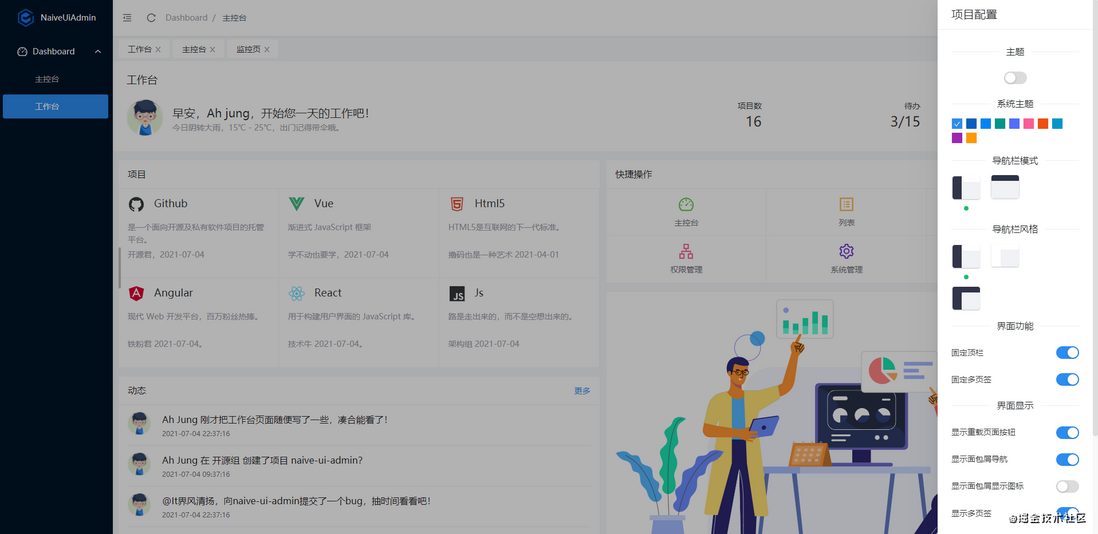Image resolution: width=1098 pixels, height=534 pixels.
Task: Click the Angular project title
Action: pos(174,293)
